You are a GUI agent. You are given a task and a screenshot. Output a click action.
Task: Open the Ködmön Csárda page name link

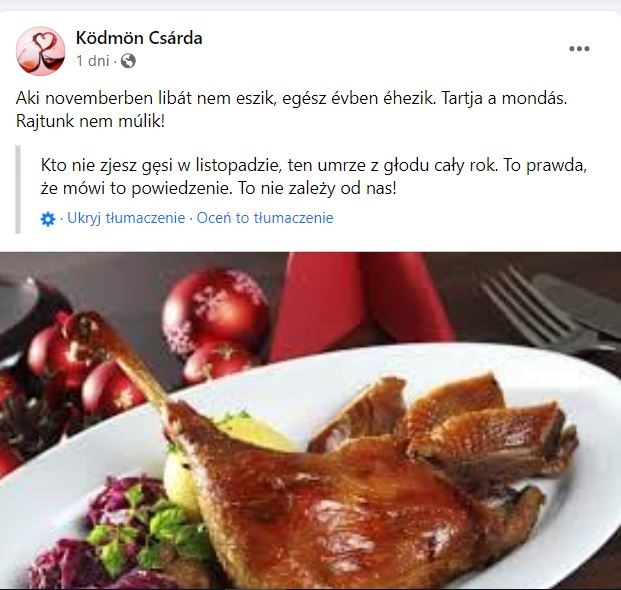coord(139,38)
